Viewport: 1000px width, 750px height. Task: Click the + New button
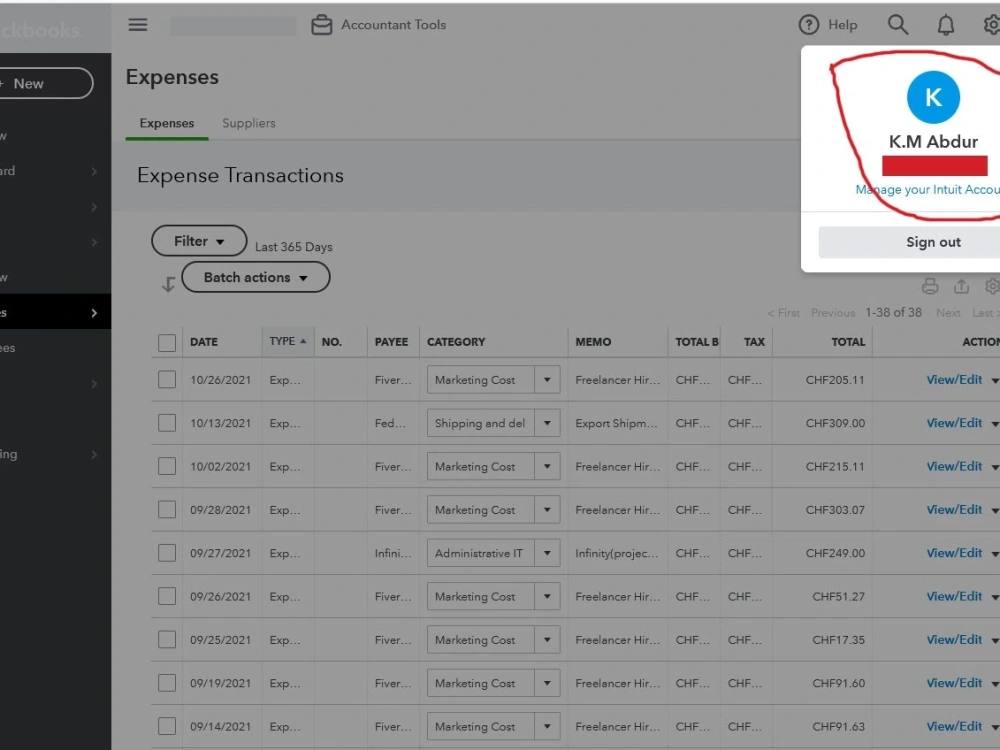[x=46, y=84]
